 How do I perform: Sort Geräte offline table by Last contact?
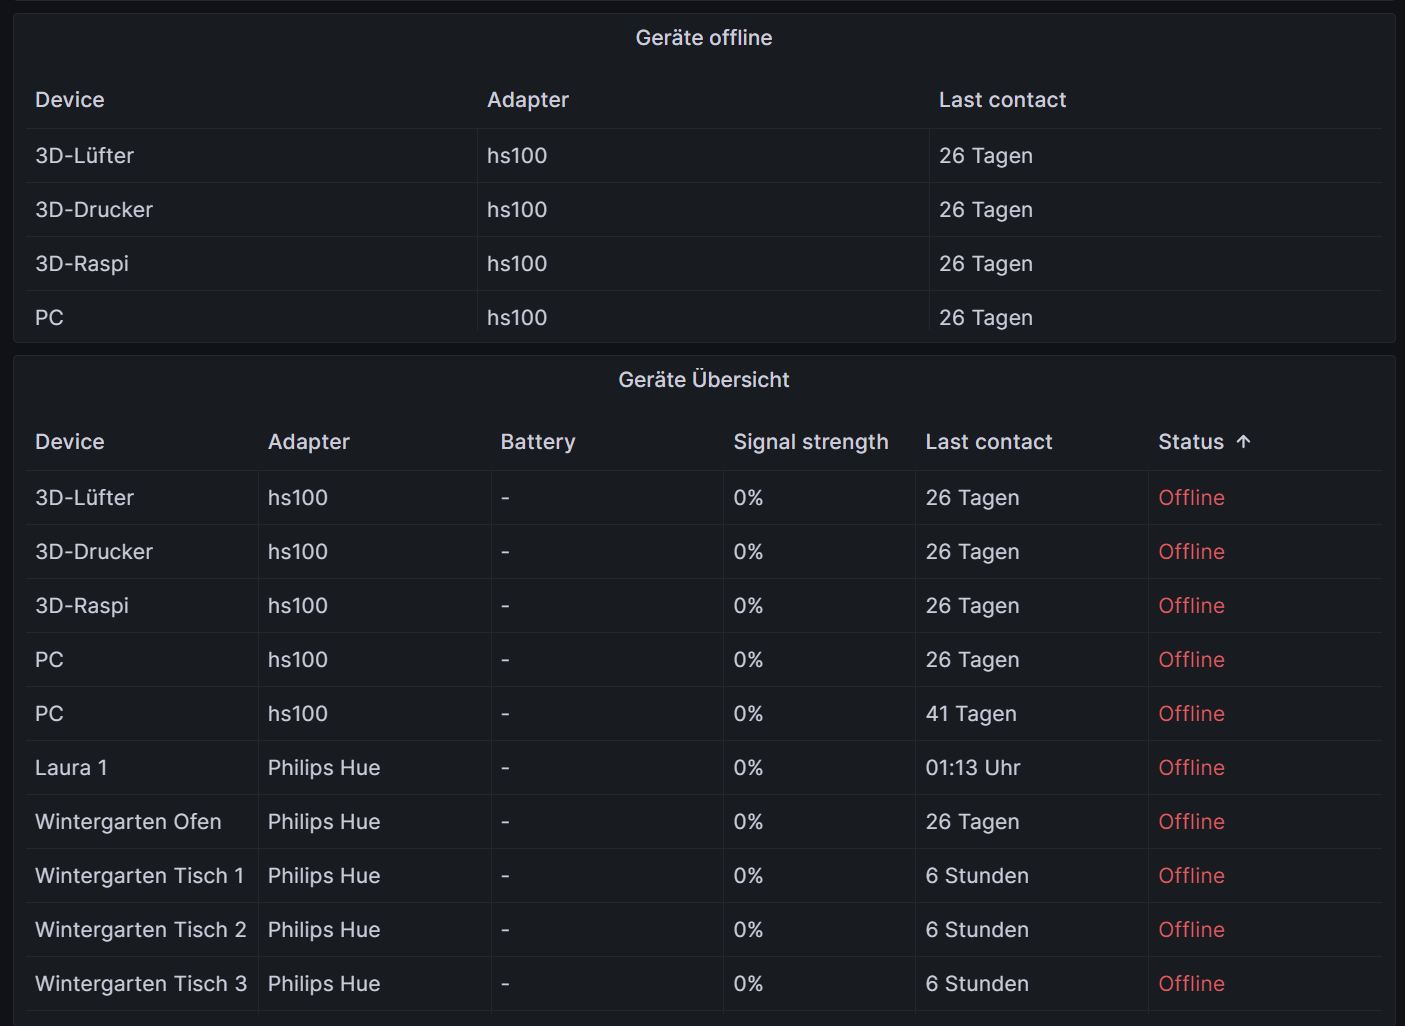[1002, 100]
